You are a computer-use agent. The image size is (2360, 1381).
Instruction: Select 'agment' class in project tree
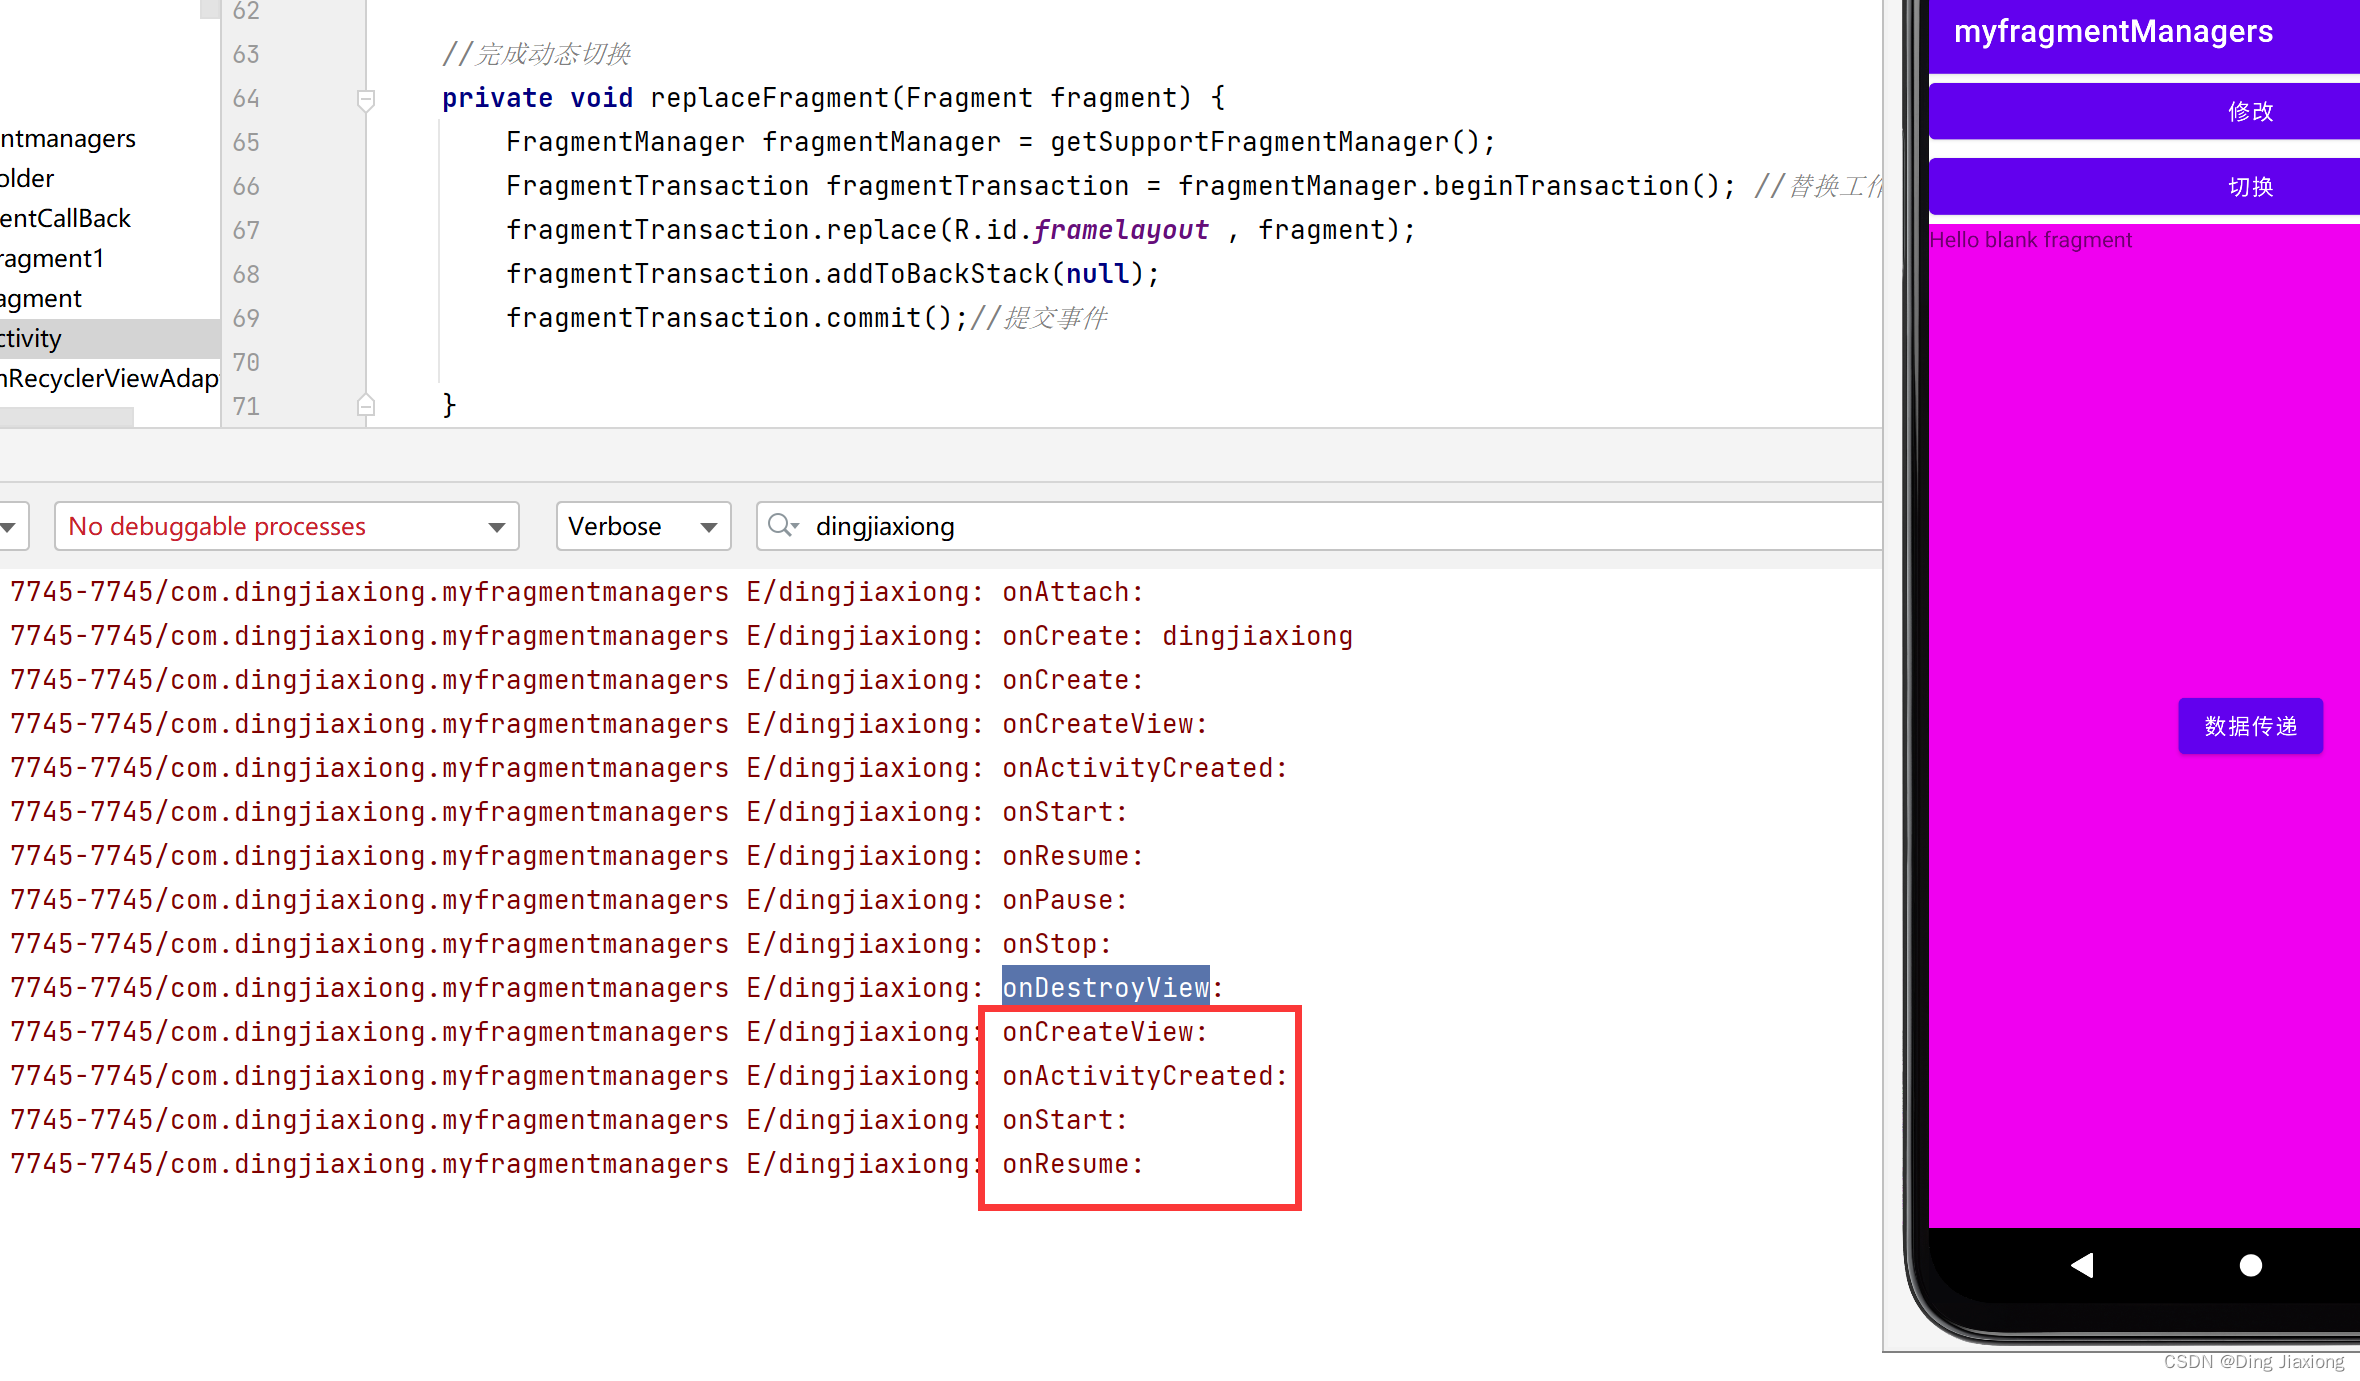coord(41,299)
